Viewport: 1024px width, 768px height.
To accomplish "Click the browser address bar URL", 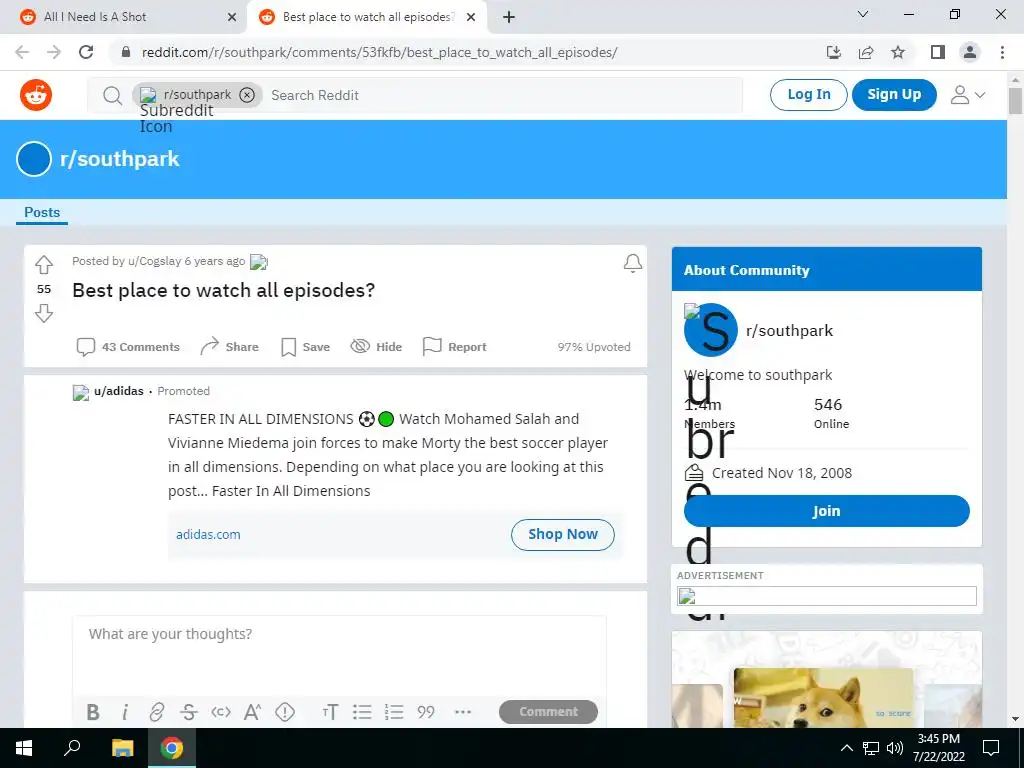I will point(379,52).
